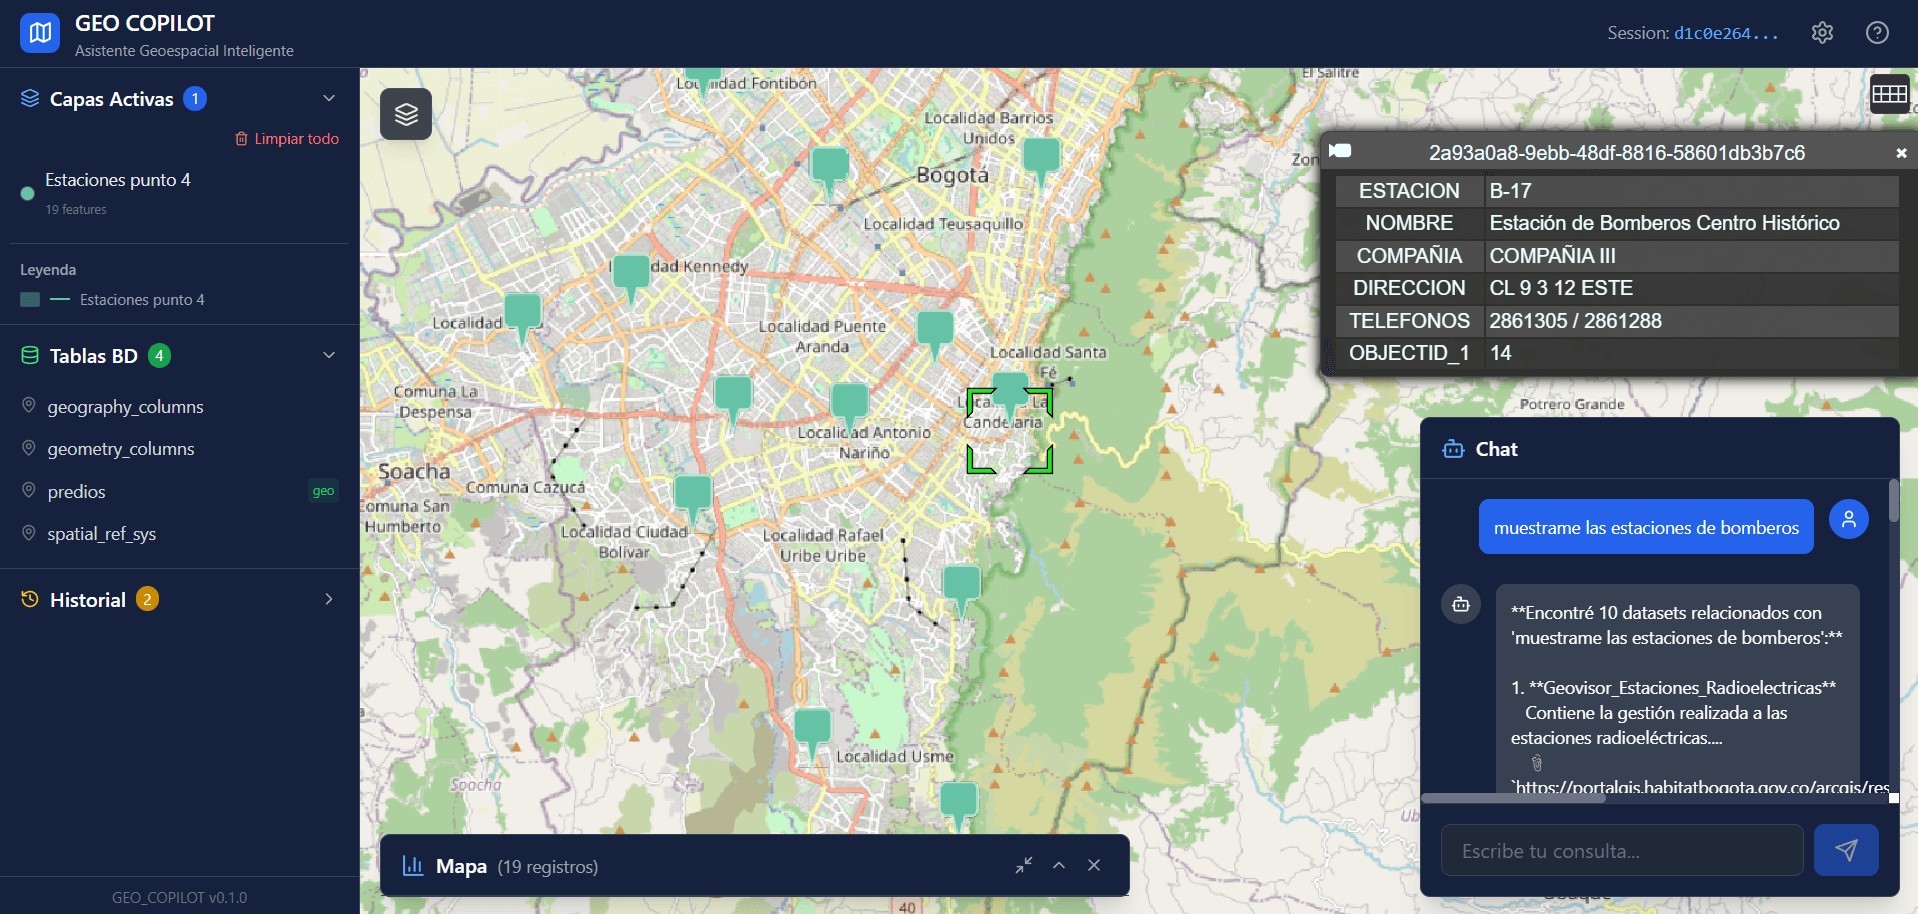Viewport: 1918px width, 914px height.
Task: Toggle Estaciones punto 4 legend swatch
Action: [x=30, y=300]
